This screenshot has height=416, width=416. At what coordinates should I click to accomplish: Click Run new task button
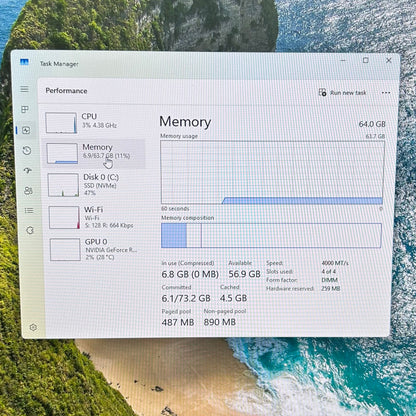tap(343, 93)
